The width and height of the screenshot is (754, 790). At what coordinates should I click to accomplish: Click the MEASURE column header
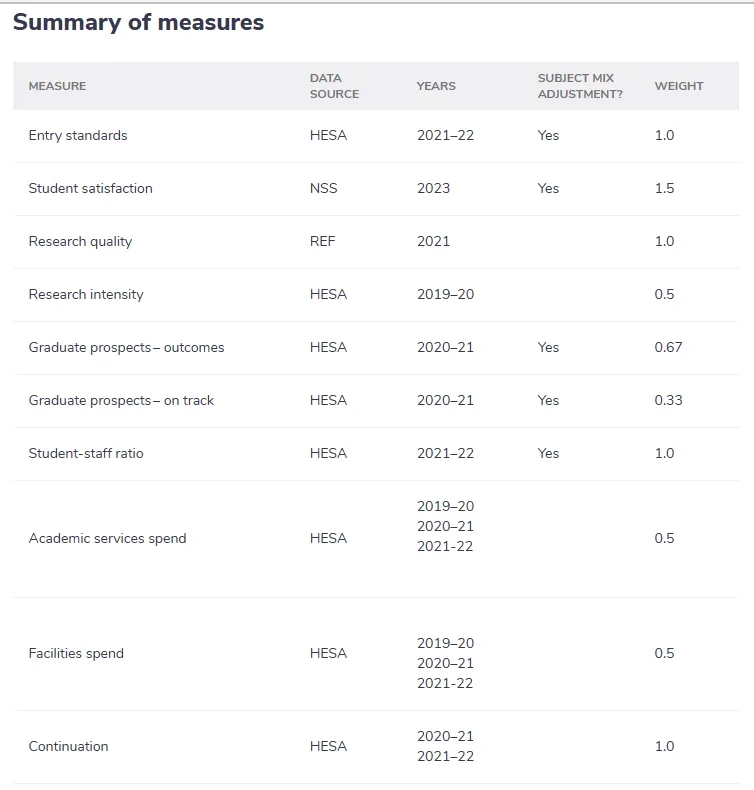click(x=57, y=86)
